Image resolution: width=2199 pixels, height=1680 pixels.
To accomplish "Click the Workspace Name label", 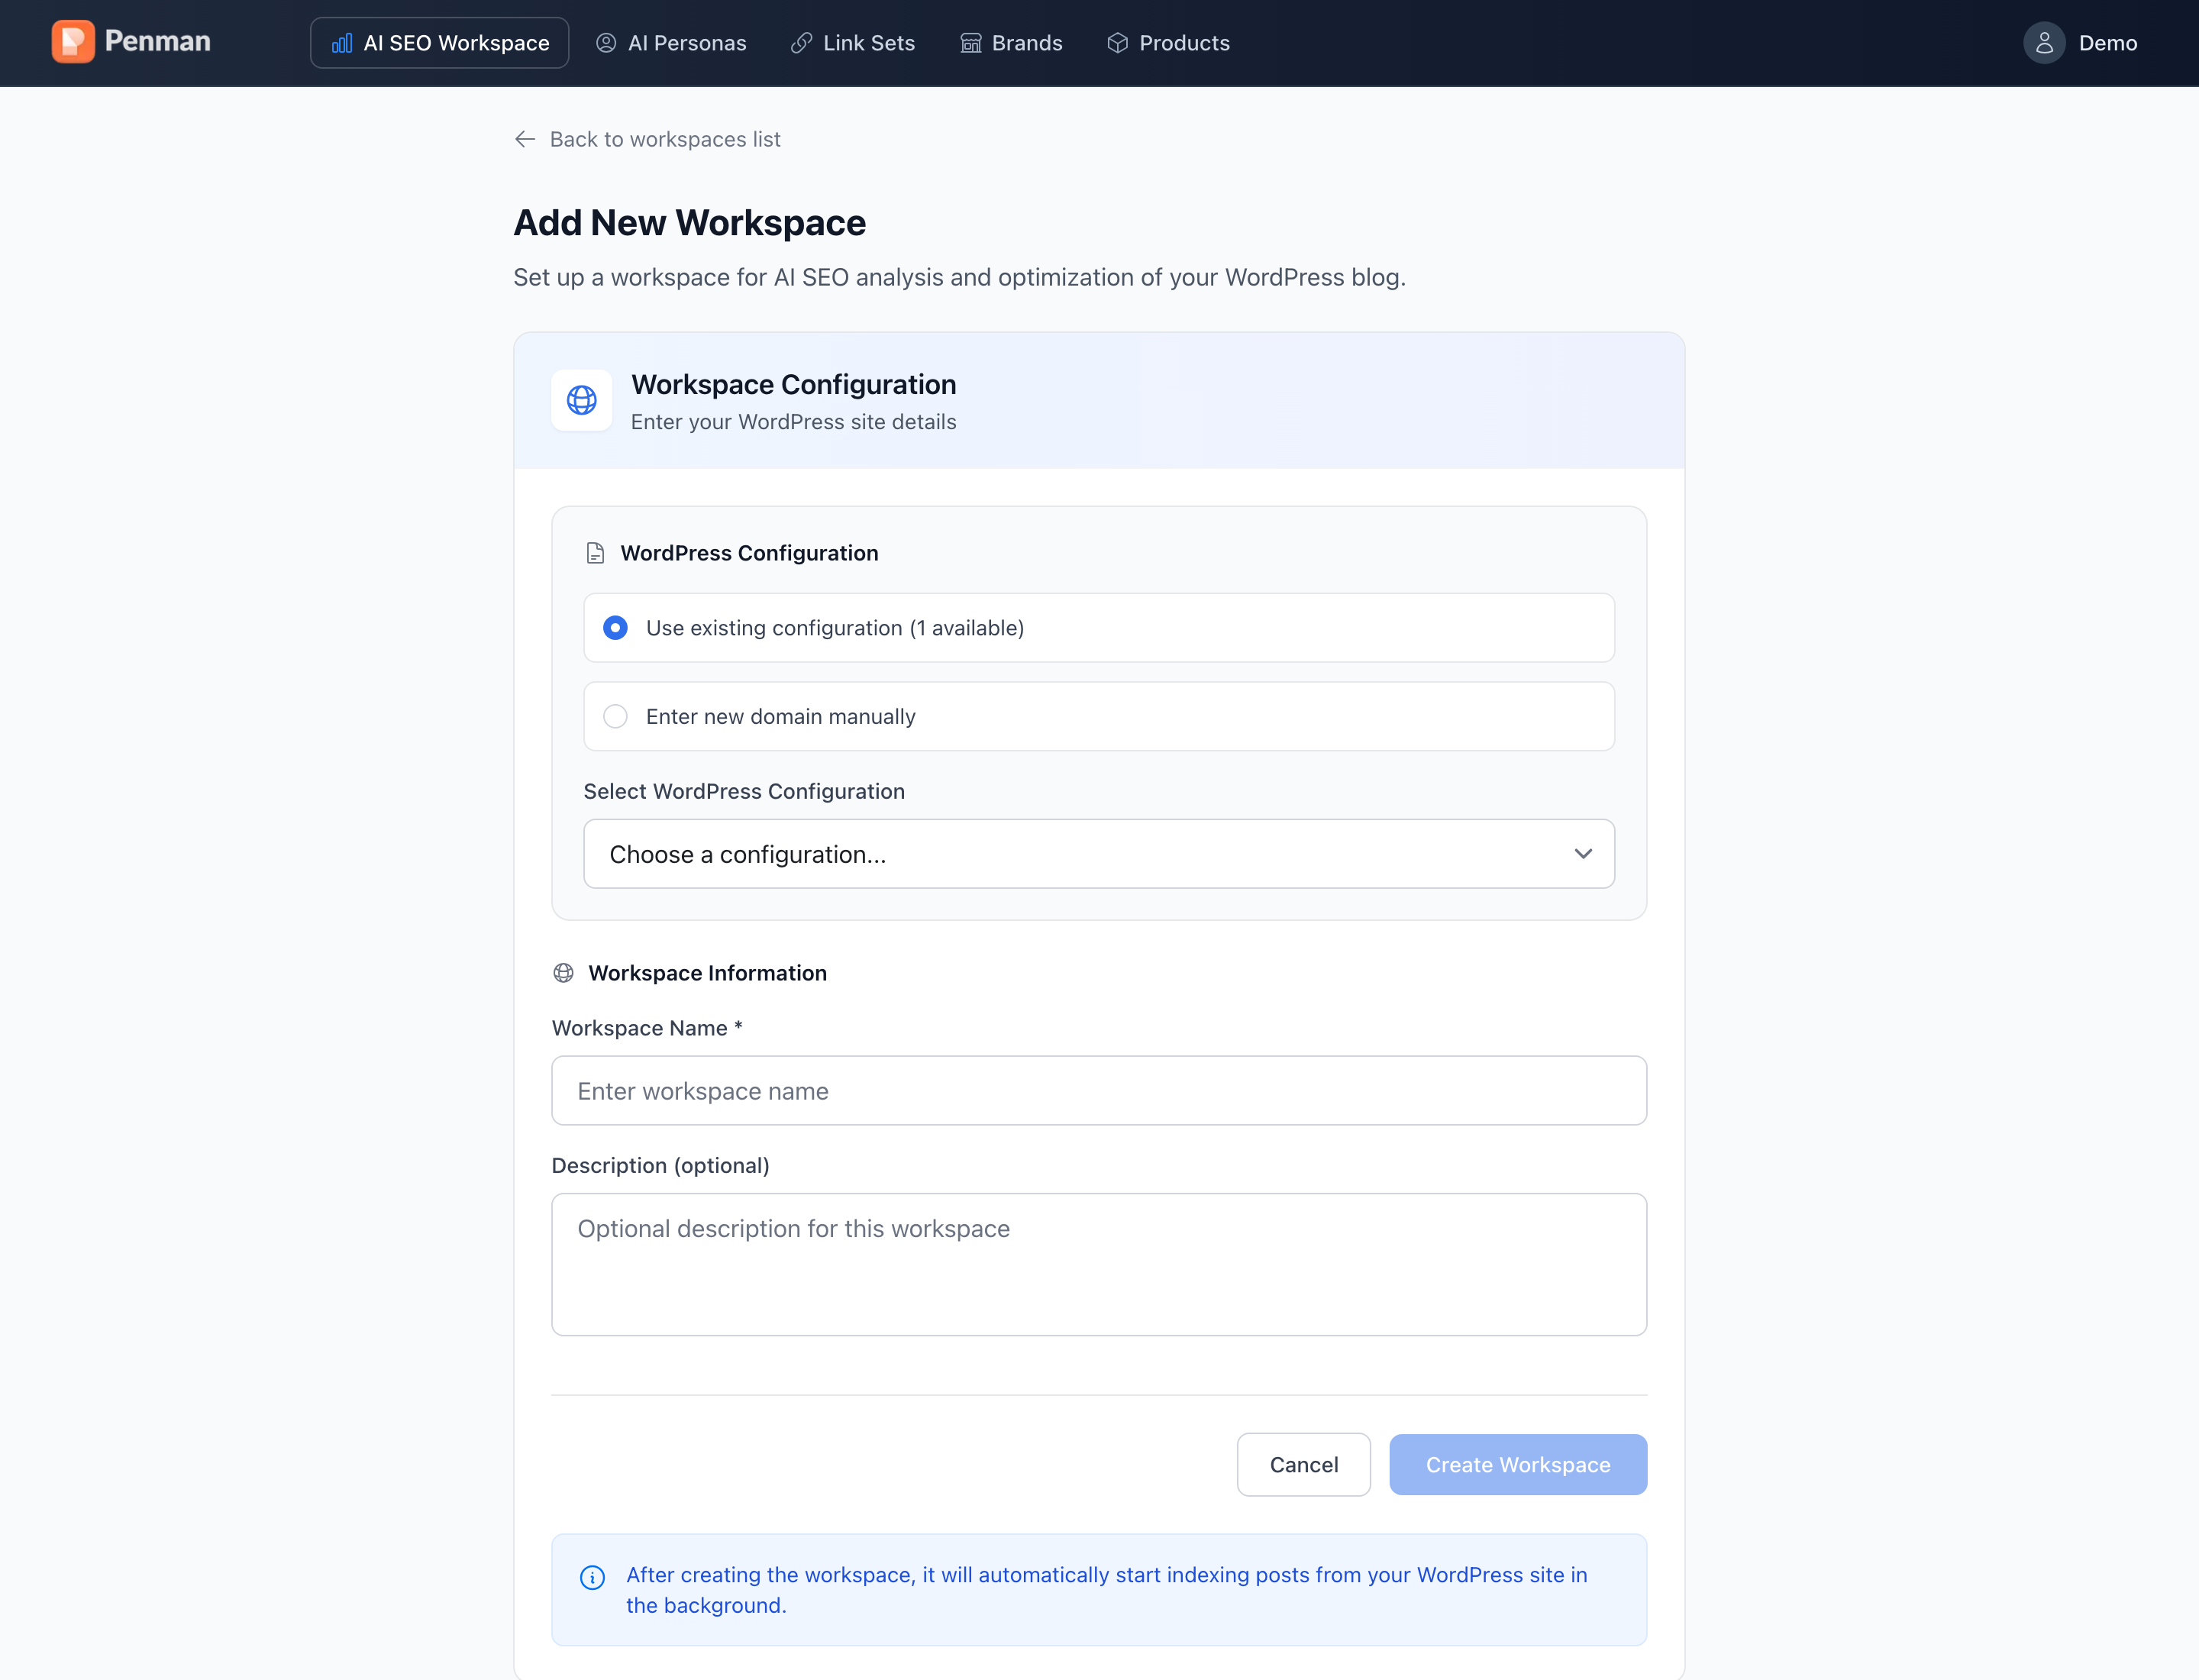I will click(647, 1028).
